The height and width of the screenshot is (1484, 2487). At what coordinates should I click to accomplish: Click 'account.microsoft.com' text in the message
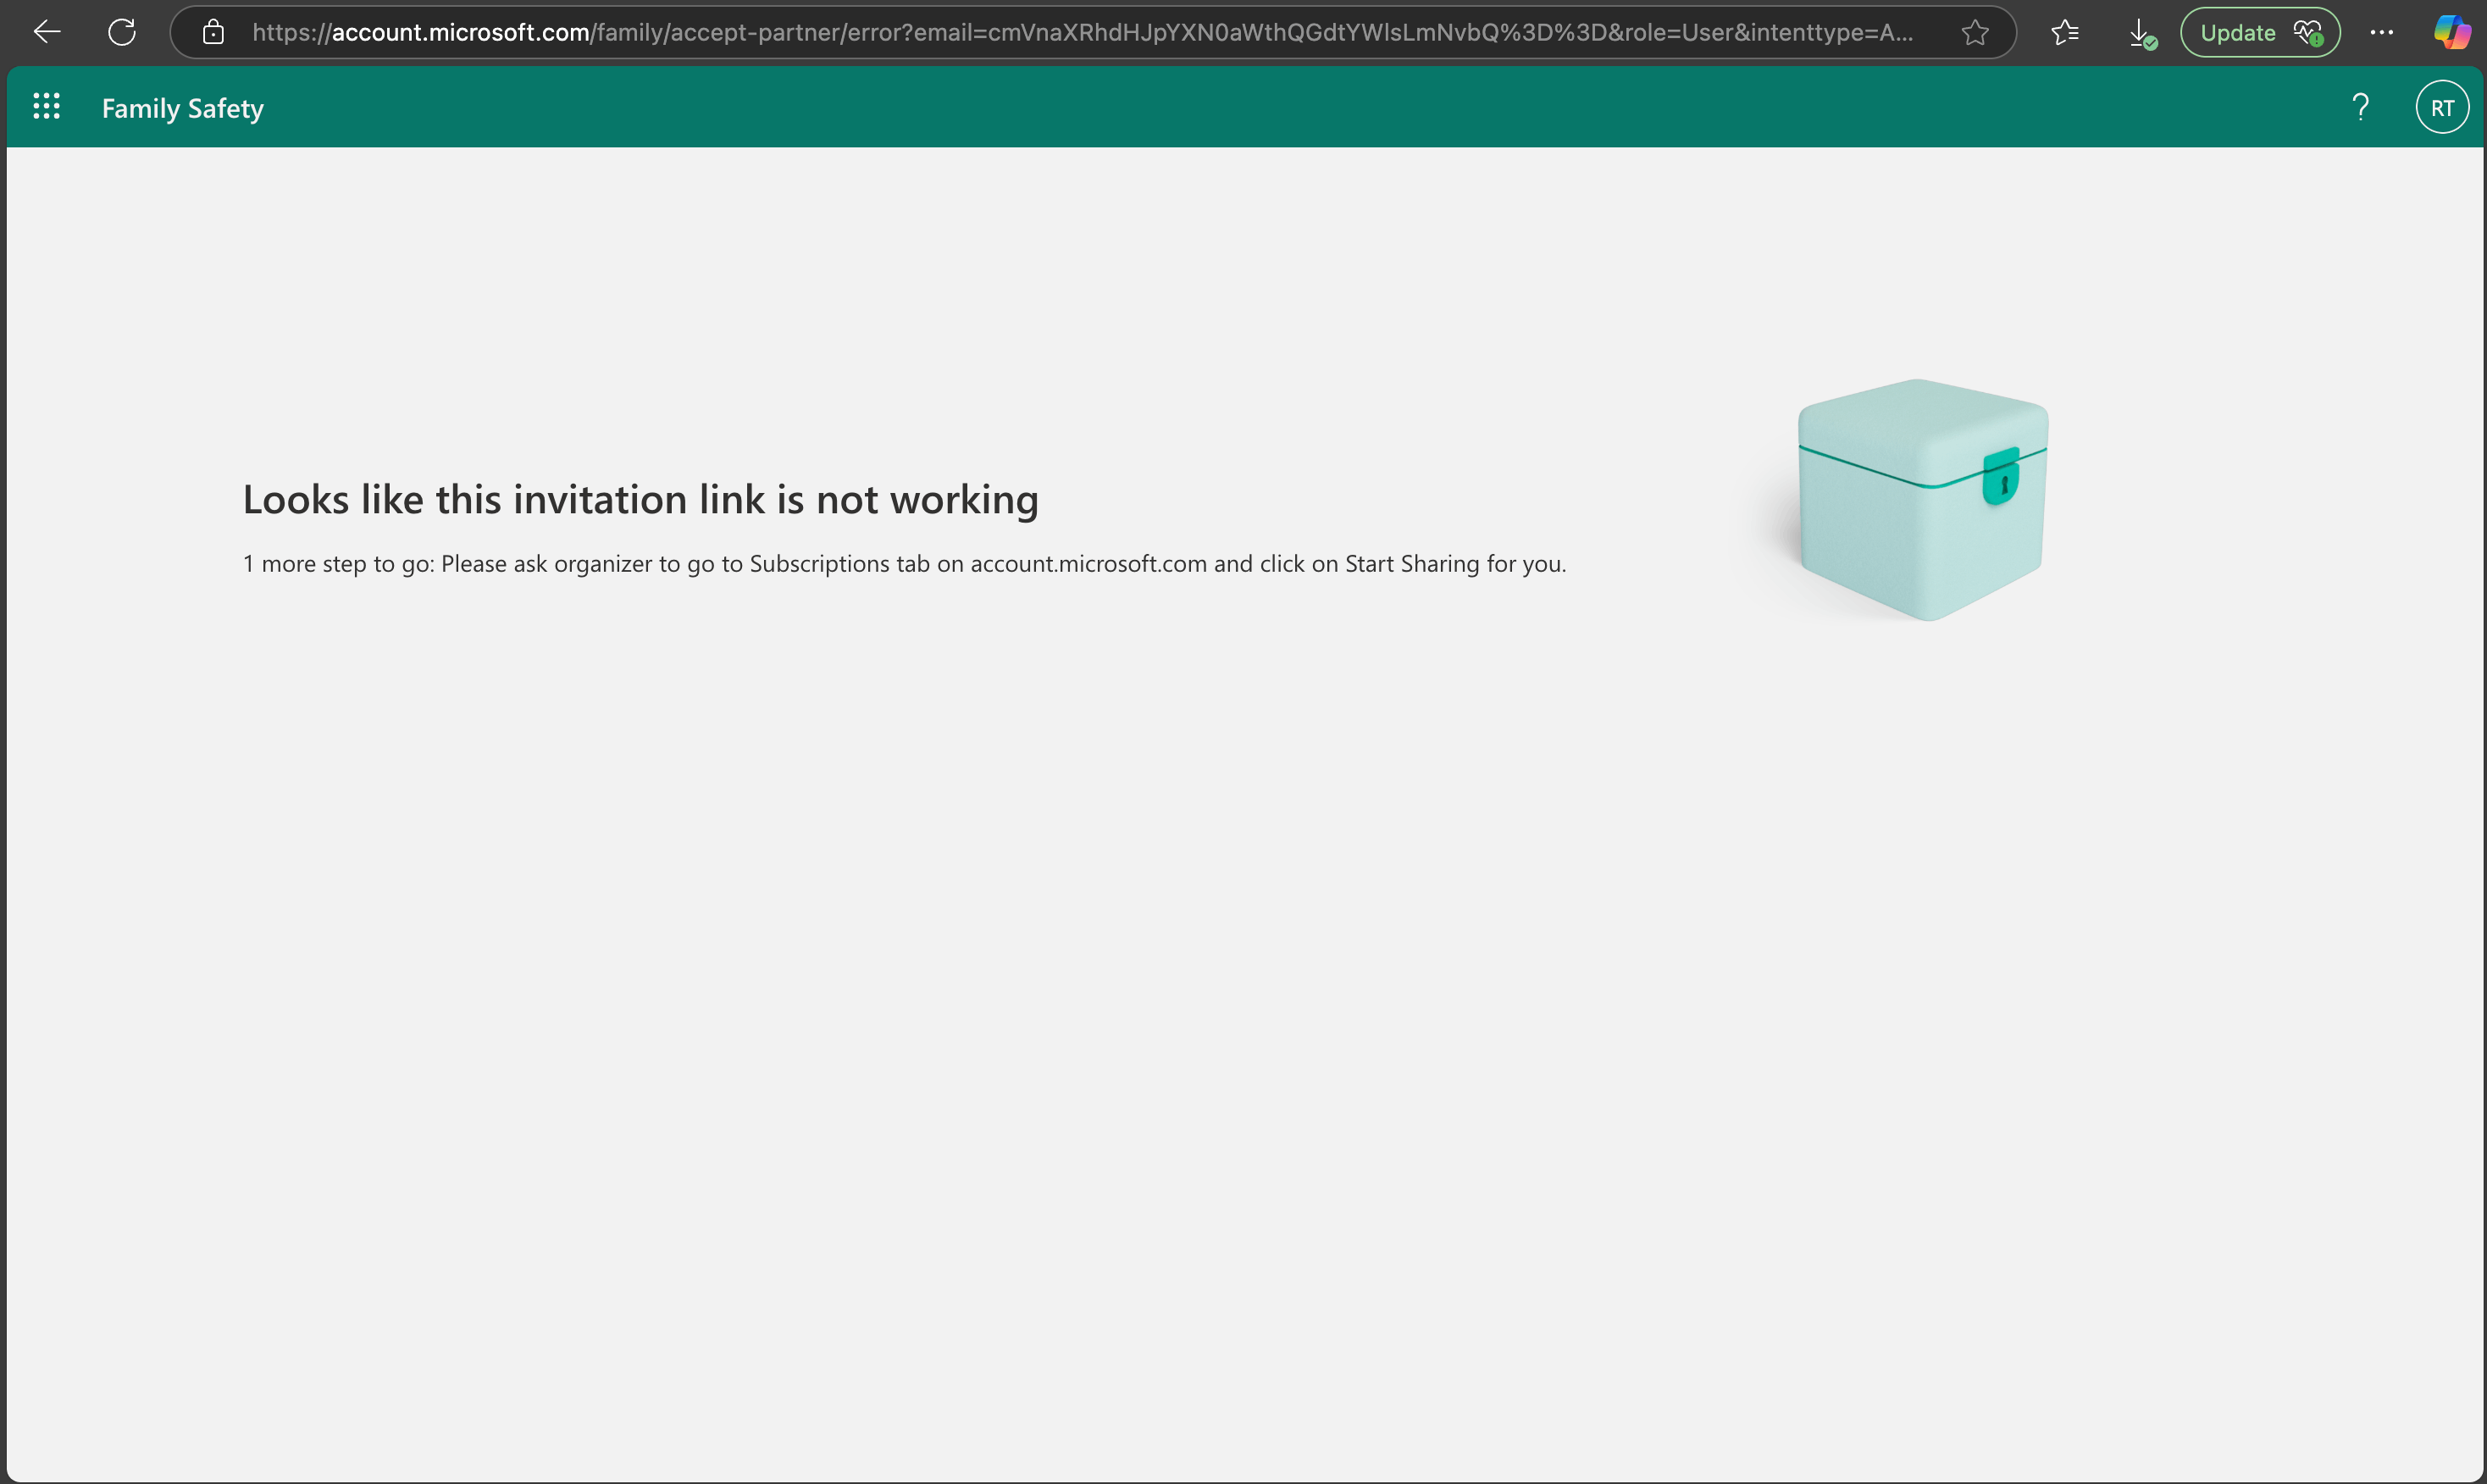pos(1088,564)
